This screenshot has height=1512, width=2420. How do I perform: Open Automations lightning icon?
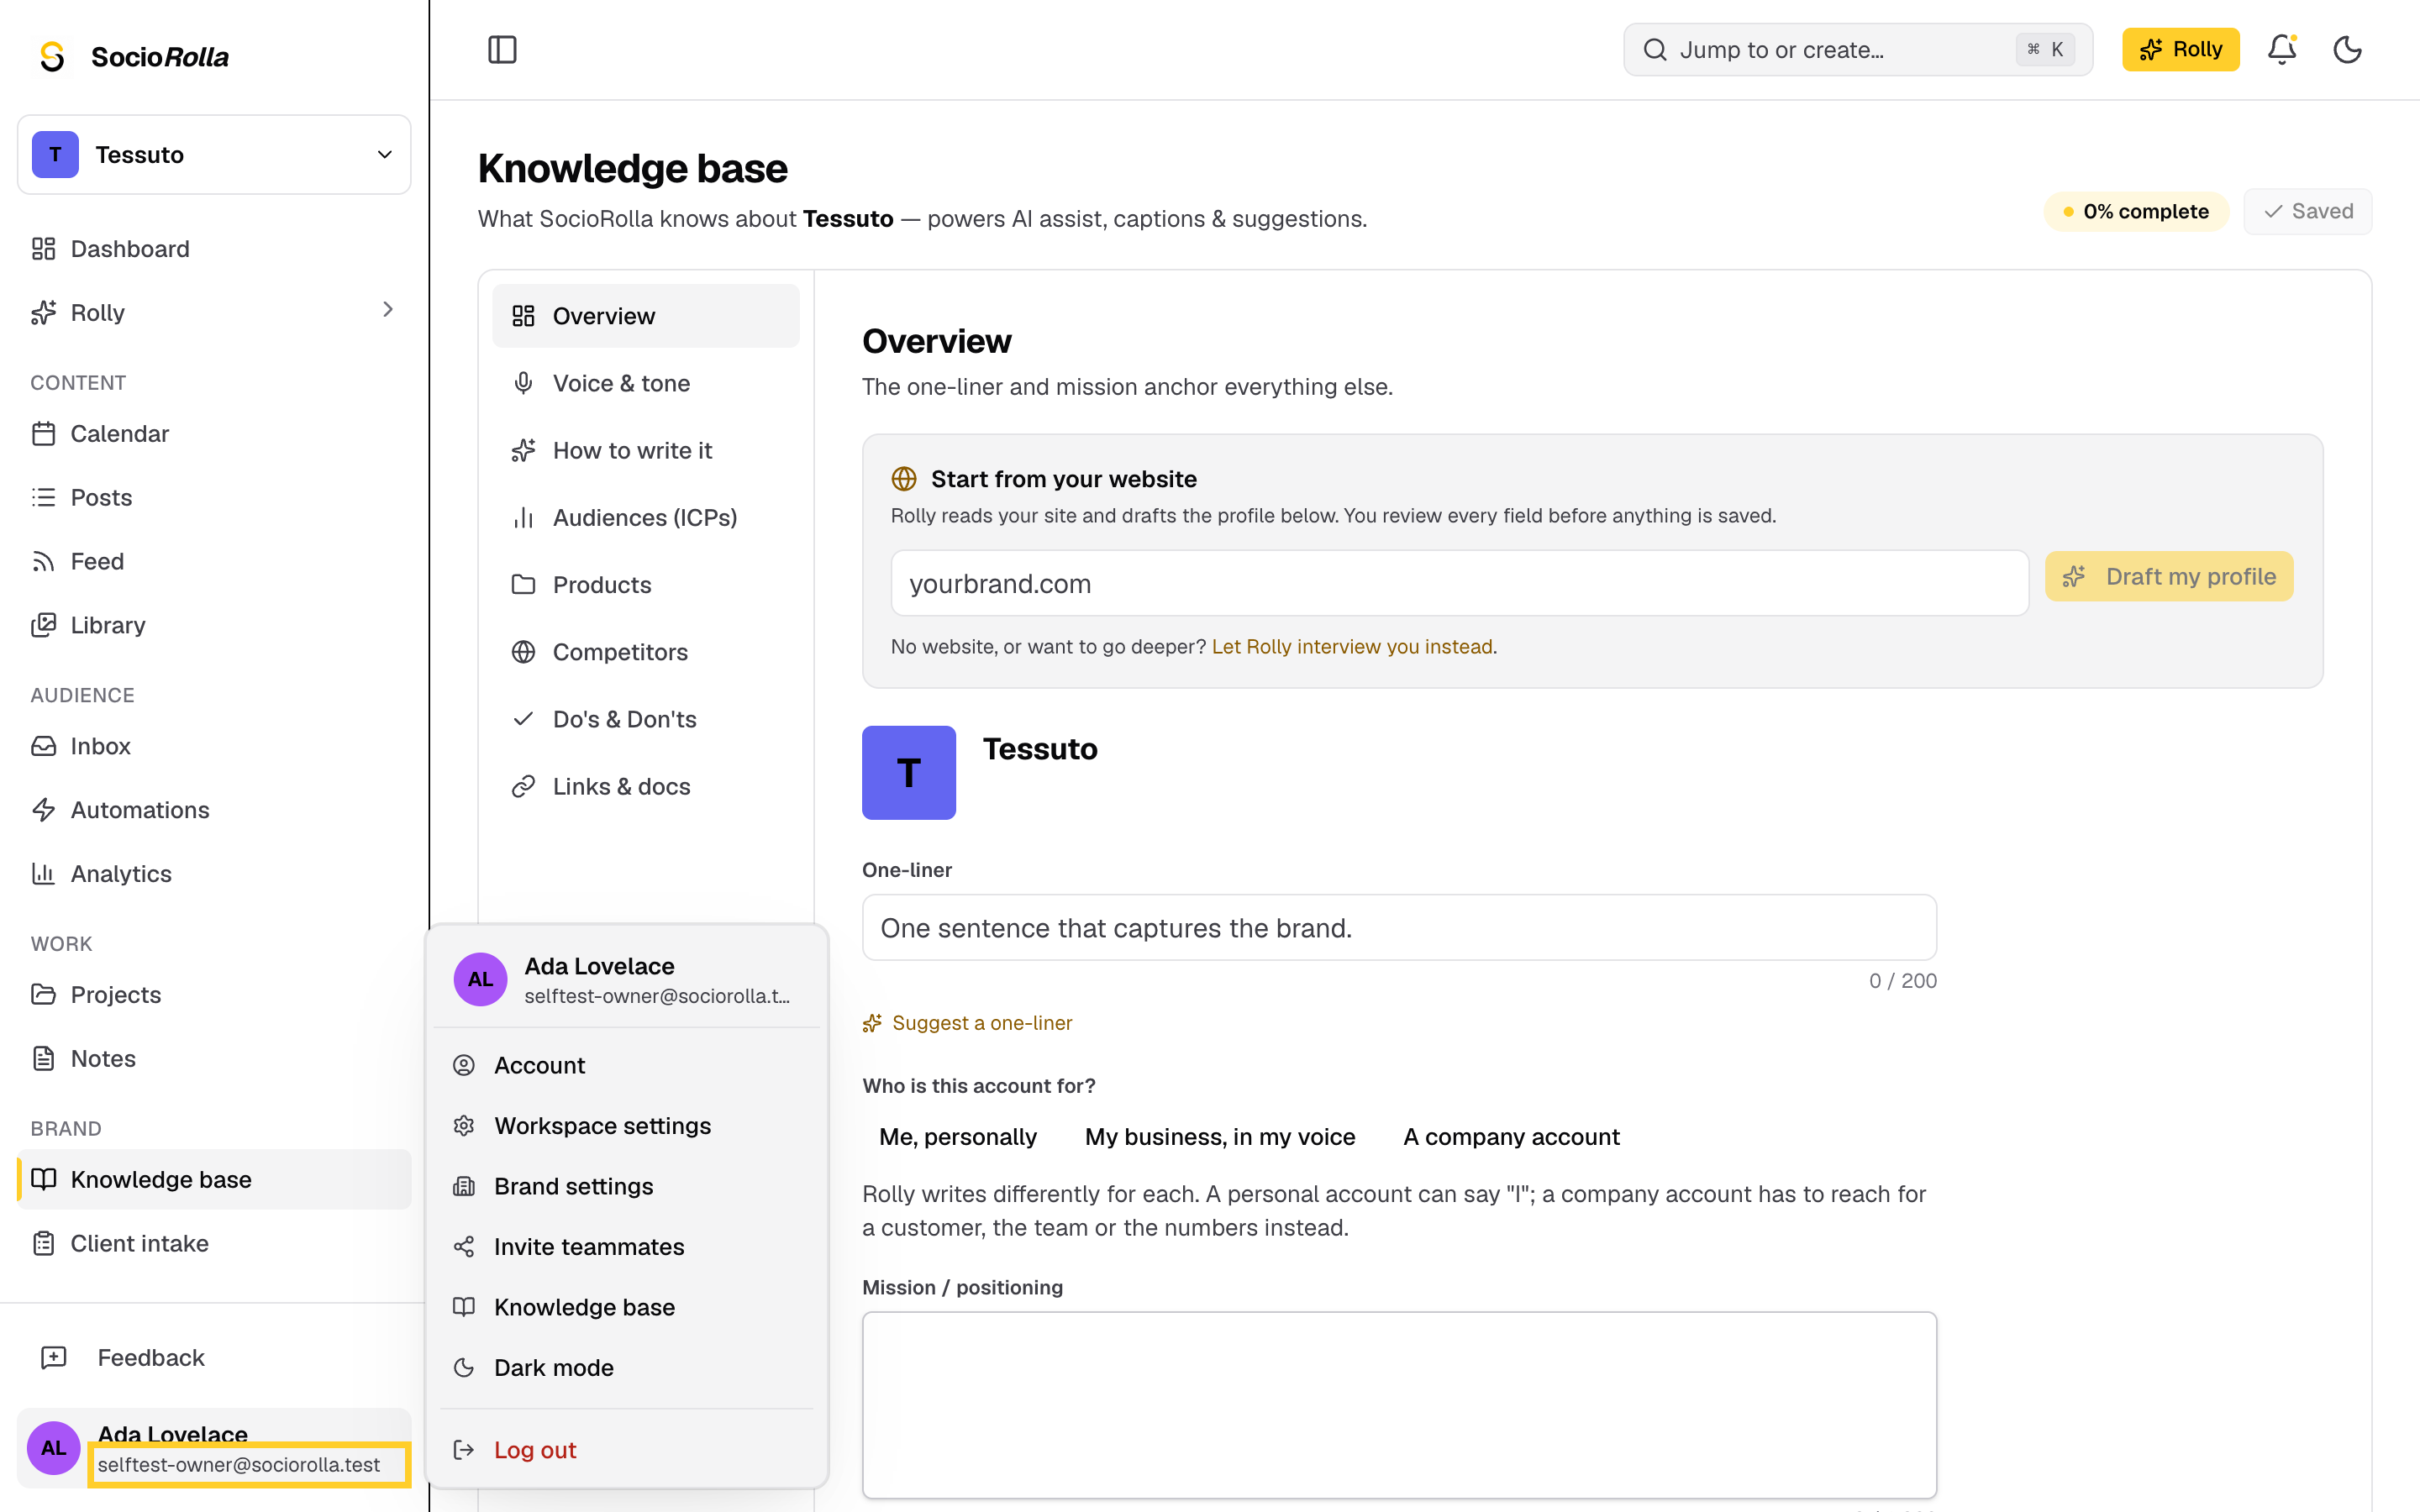[43, 810]
